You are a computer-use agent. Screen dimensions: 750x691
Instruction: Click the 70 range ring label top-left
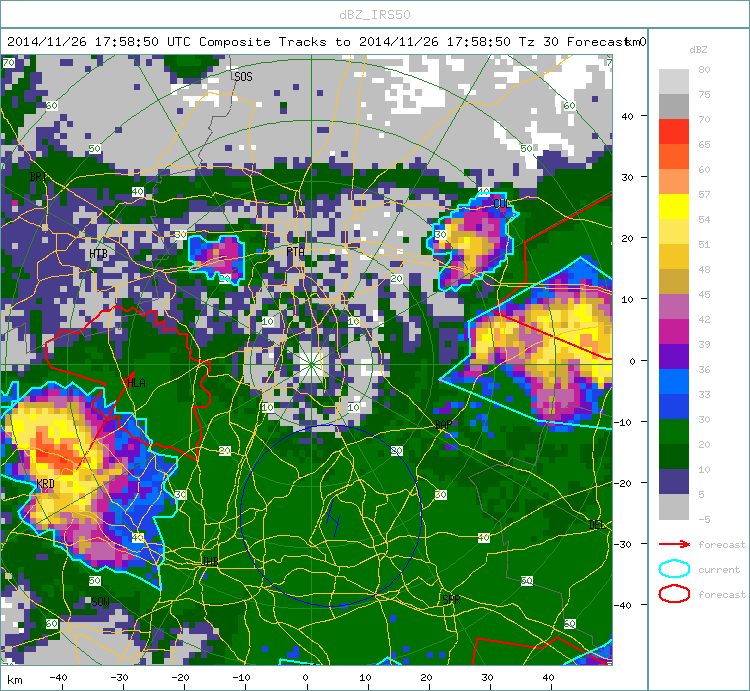8,62
